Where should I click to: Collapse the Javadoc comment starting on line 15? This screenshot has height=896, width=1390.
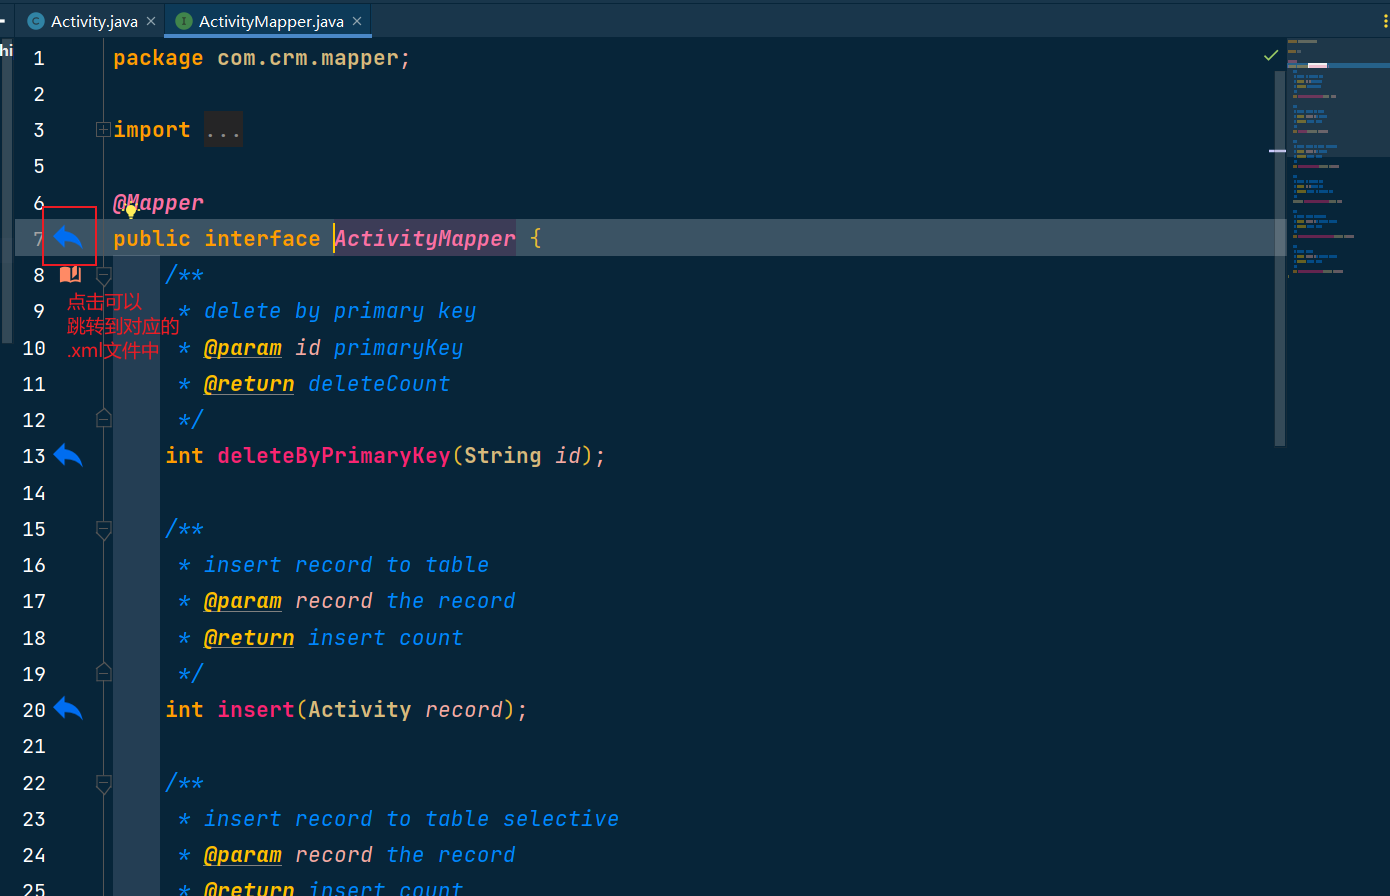103,529
